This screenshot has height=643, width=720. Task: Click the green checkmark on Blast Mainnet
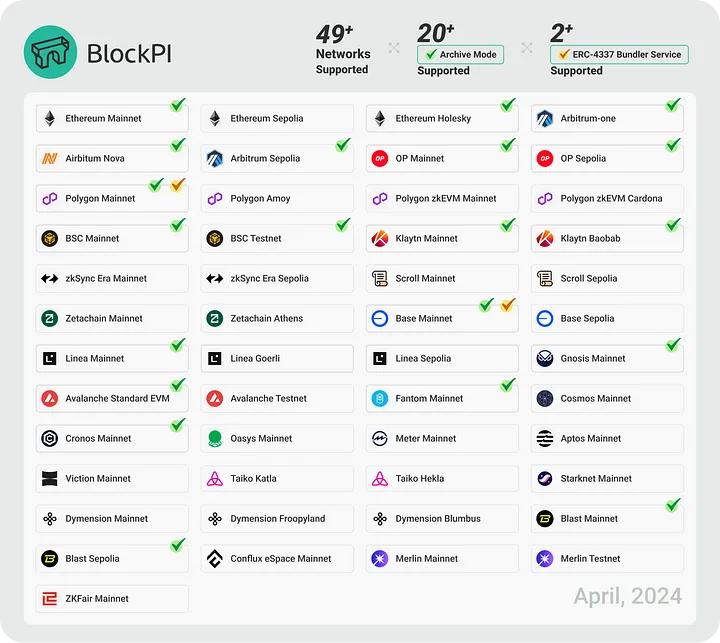[x=673, y=505]
